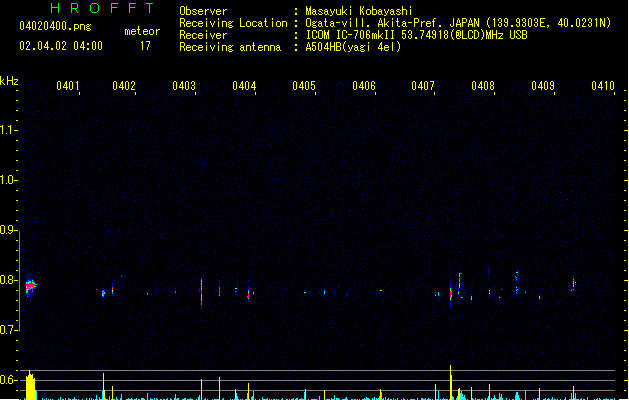Click time marker 0402
Image resolution: width=629 pixels, height=400 pixels.
pyautogui.click(x=124, y=86)
